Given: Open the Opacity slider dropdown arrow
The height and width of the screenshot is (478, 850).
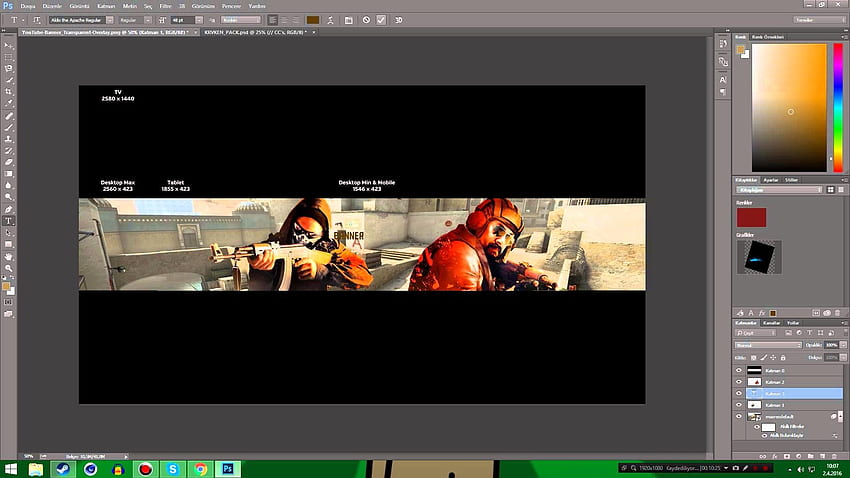Looking at the screenshot, I should tap(843, 345).
